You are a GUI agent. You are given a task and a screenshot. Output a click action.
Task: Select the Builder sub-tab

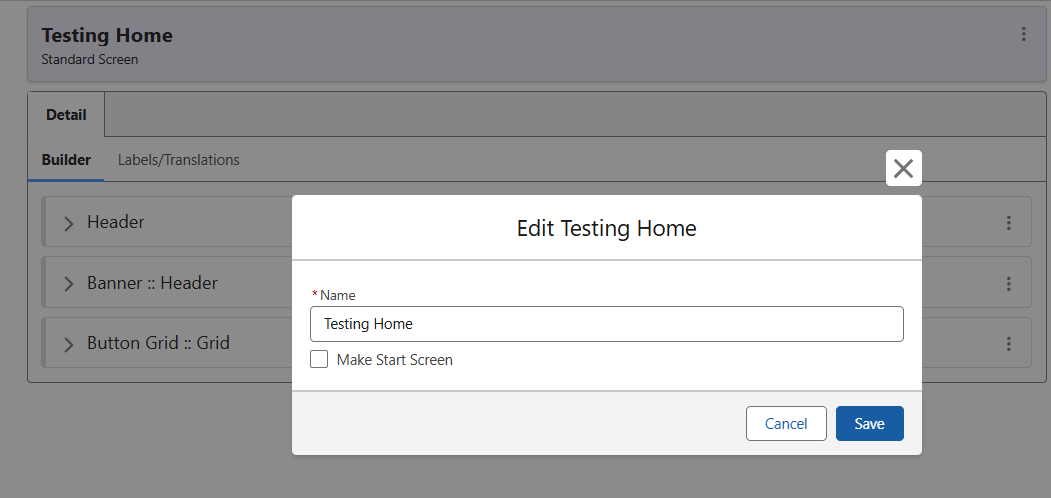[66, 160]
